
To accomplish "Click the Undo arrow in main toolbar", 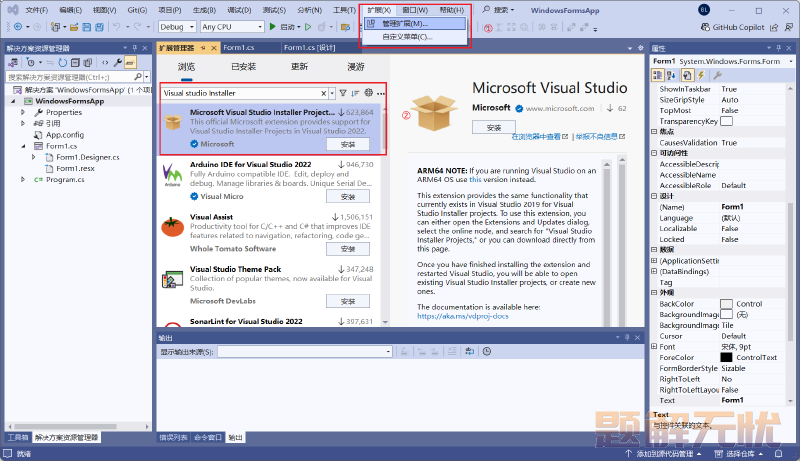I will [x=116, y=27].
